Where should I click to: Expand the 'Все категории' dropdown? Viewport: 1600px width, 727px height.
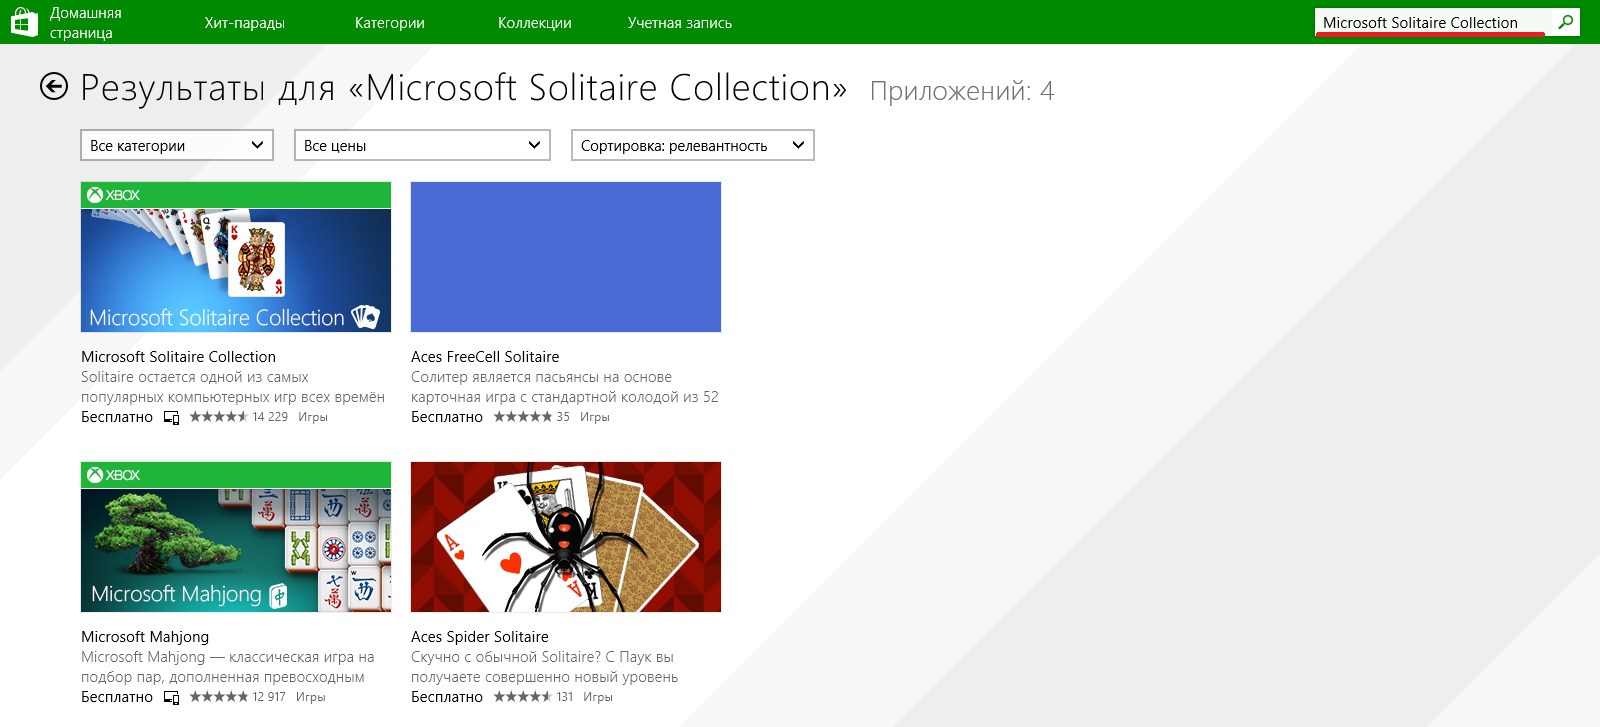pos(177,145)
